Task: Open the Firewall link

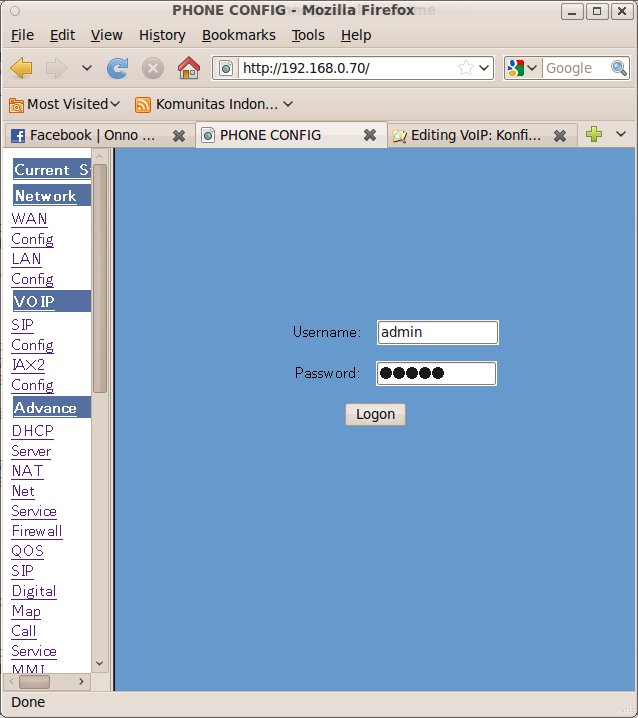Action: coord(37,531)
